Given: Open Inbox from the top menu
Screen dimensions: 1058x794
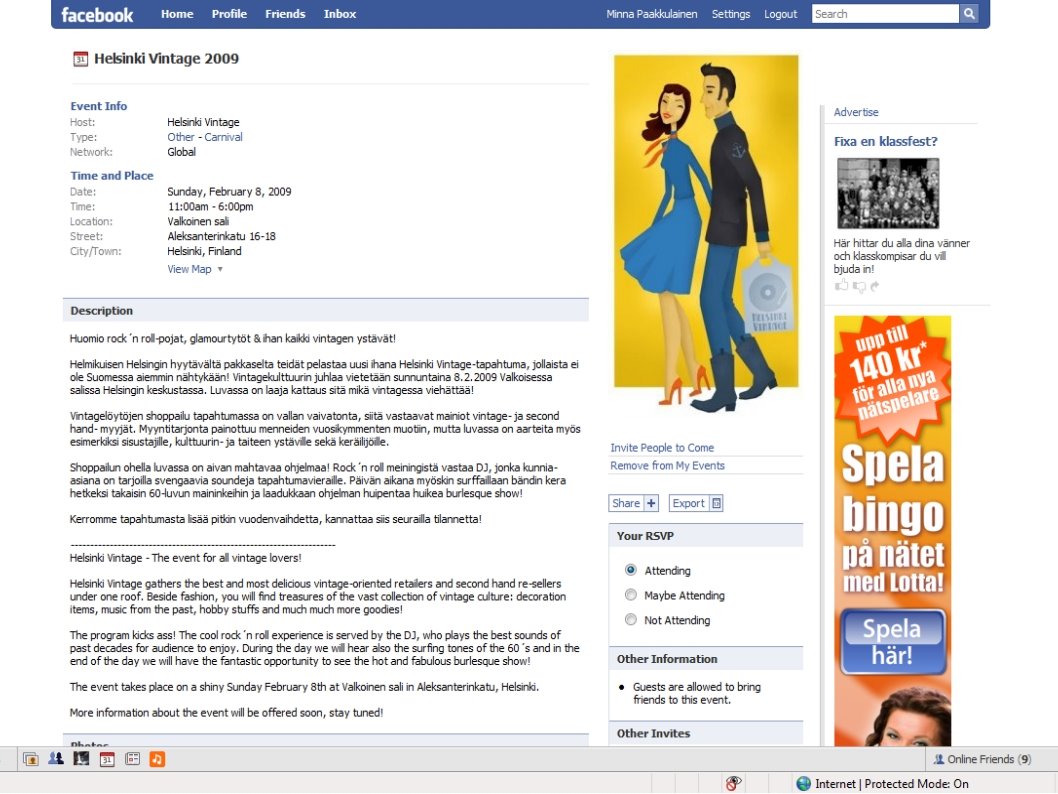Looking at the screenshot, I should (x=340, y=13).
